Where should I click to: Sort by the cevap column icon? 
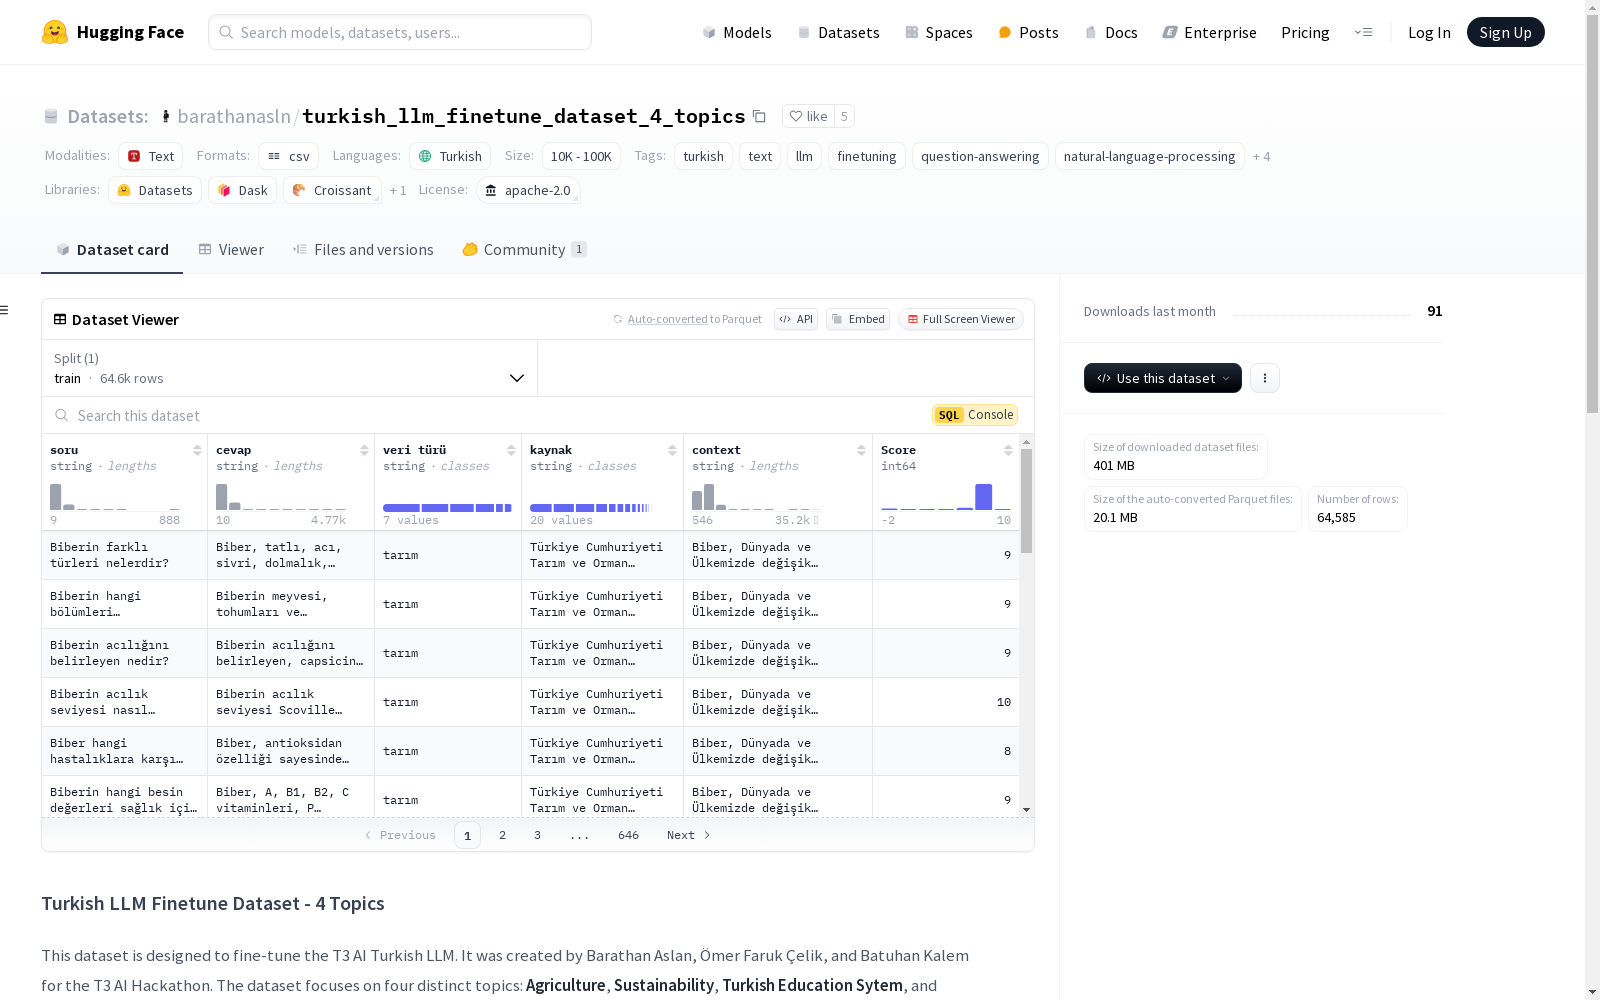tap(364, 450)
